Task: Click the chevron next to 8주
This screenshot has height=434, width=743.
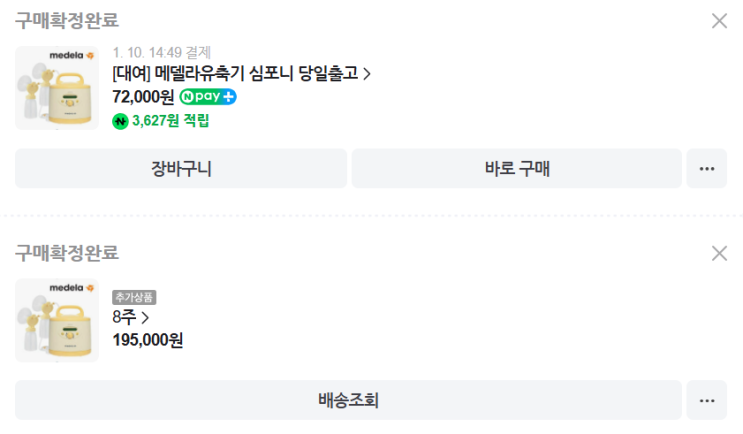Action: 146,318
